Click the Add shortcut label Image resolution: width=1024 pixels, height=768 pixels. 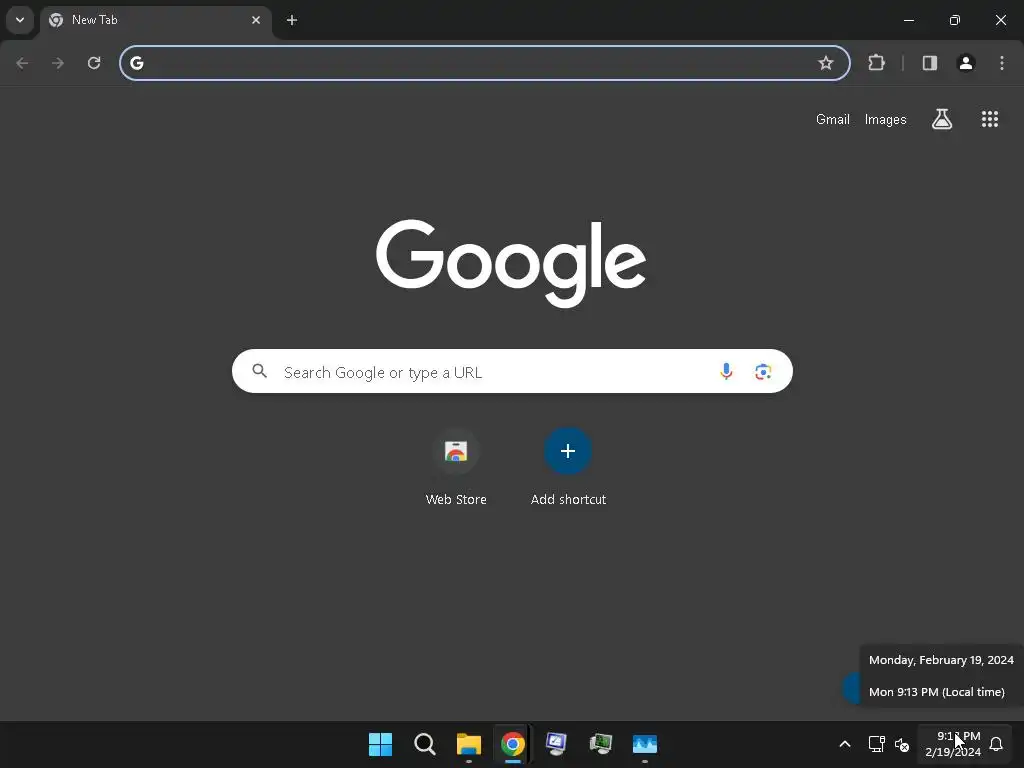[x=568, y=500]
